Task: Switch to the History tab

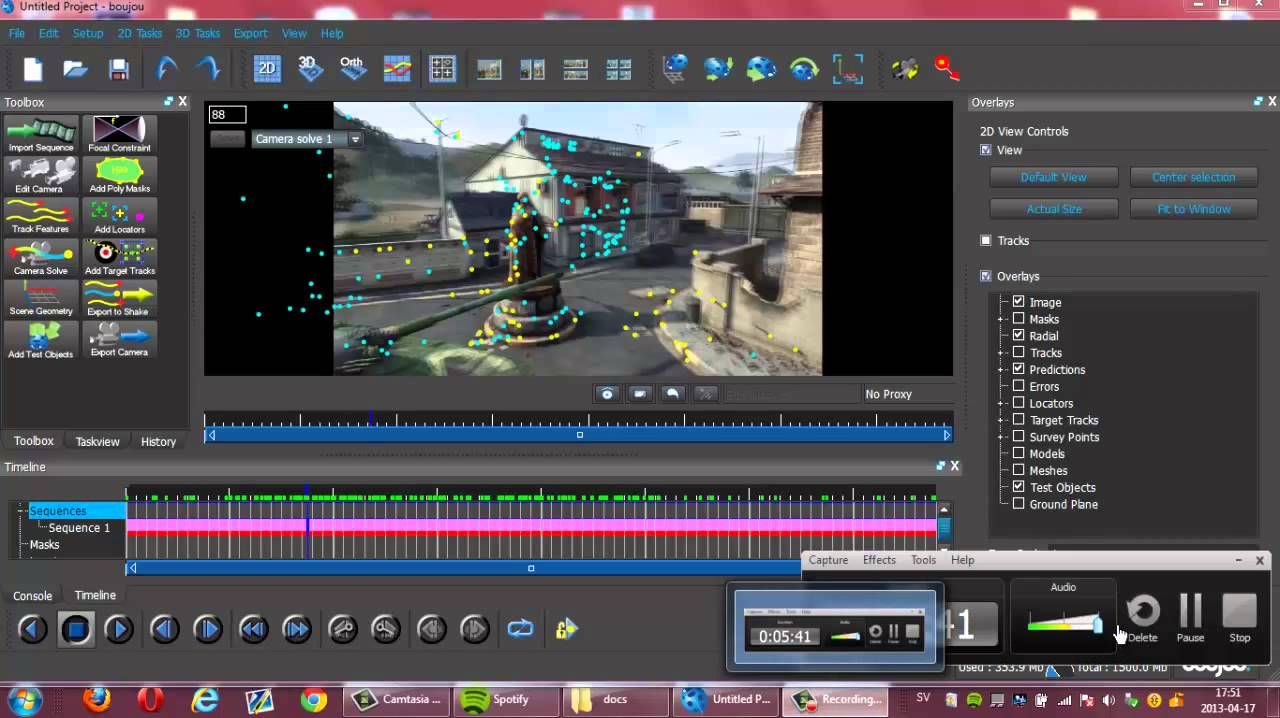Action: click(158, 441)
